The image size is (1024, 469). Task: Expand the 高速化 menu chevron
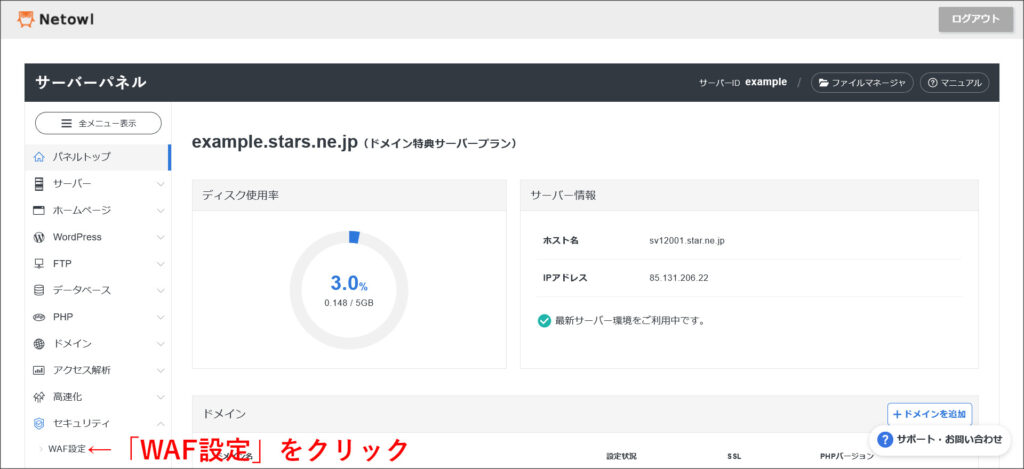tap(161, 397)
